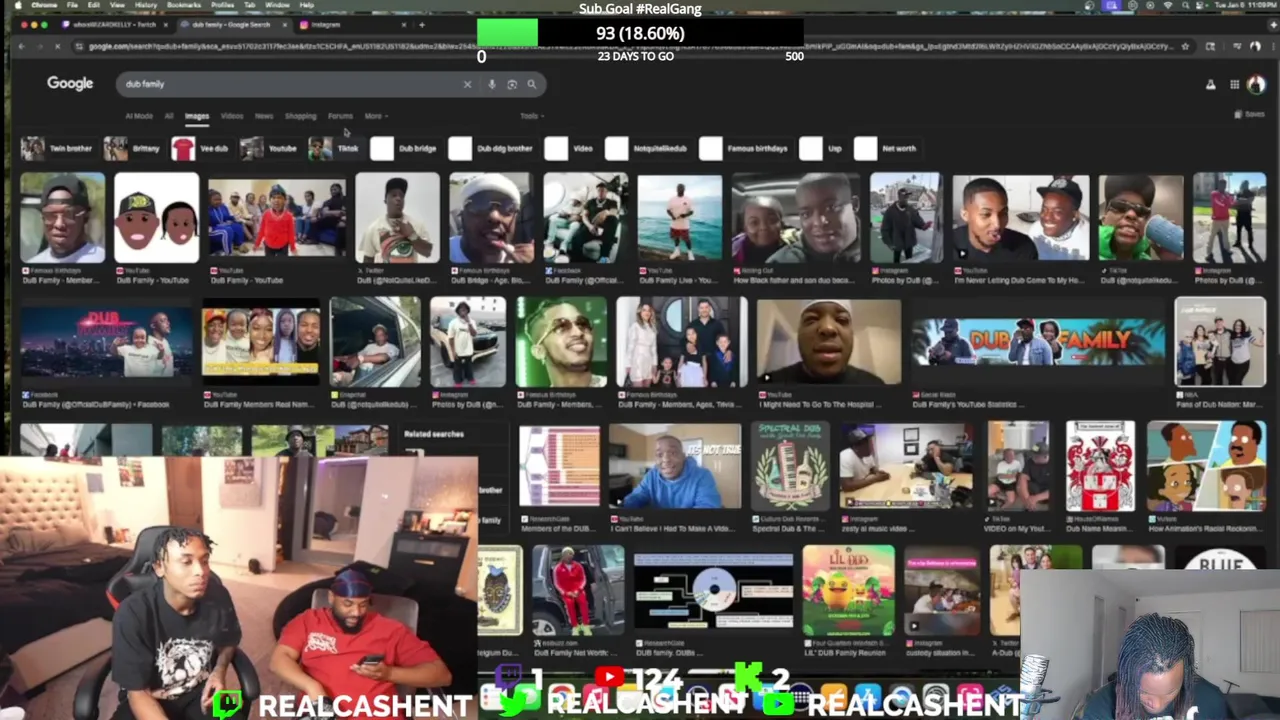This screenshot has width=1280, height=720.
Task: Click the address bar URL
Action: click(x=630, y=46)
